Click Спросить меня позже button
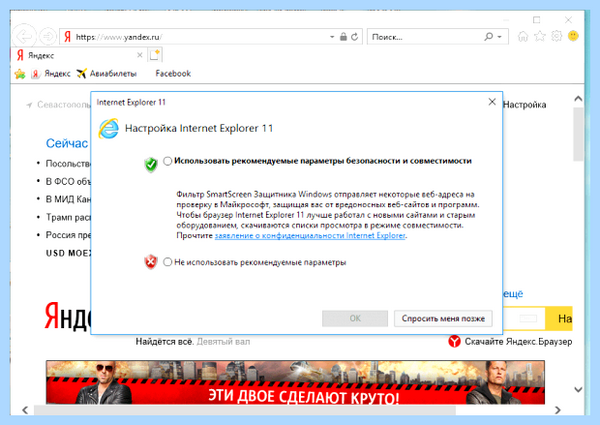Image resolution: width=600 pixels, height=425 pixels. 443,318
